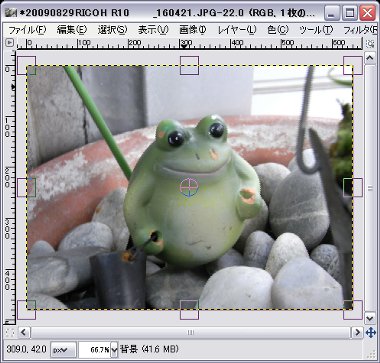The image size is (380, 363).
Task: Click the vertical scrollbar down arrow
Action: click(370, 318)
